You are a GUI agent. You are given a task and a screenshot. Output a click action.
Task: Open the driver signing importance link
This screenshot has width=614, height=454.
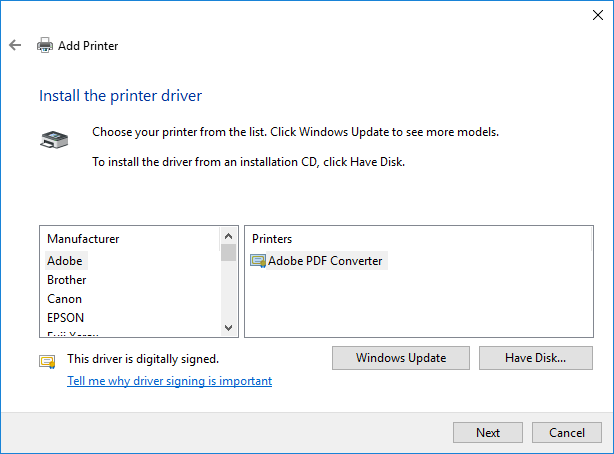tap(169, 381)
